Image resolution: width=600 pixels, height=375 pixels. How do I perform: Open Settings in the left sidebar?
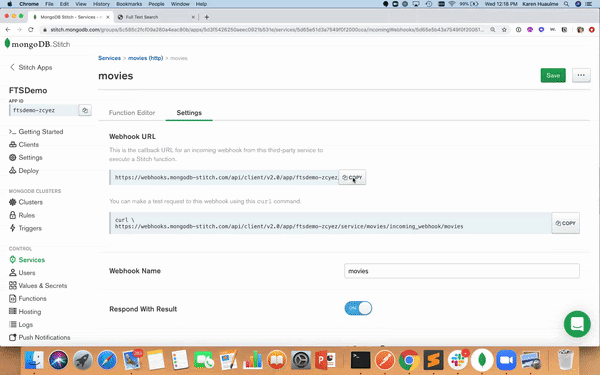pos(26,158)
